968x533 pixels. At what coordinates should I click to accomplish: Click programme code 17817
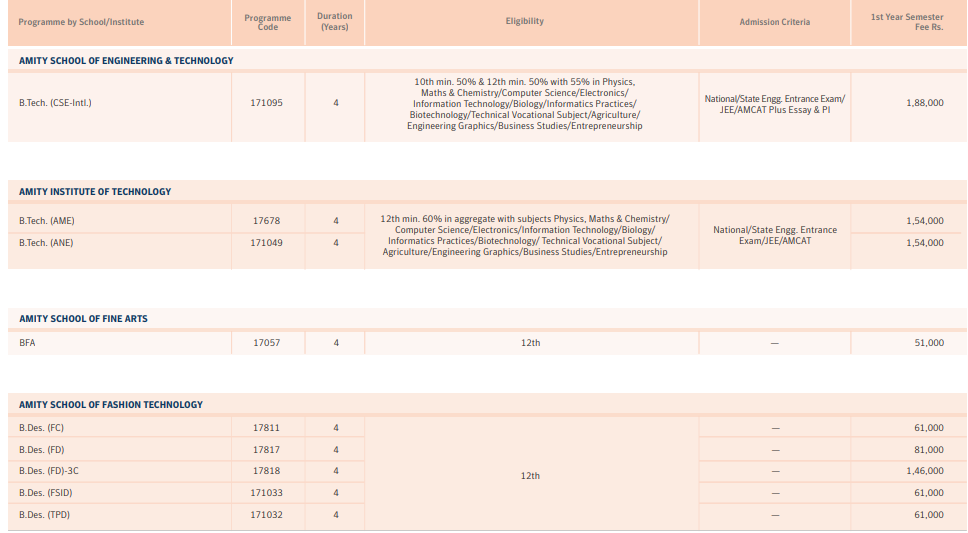pyautogui.click(x=266, y=450)
